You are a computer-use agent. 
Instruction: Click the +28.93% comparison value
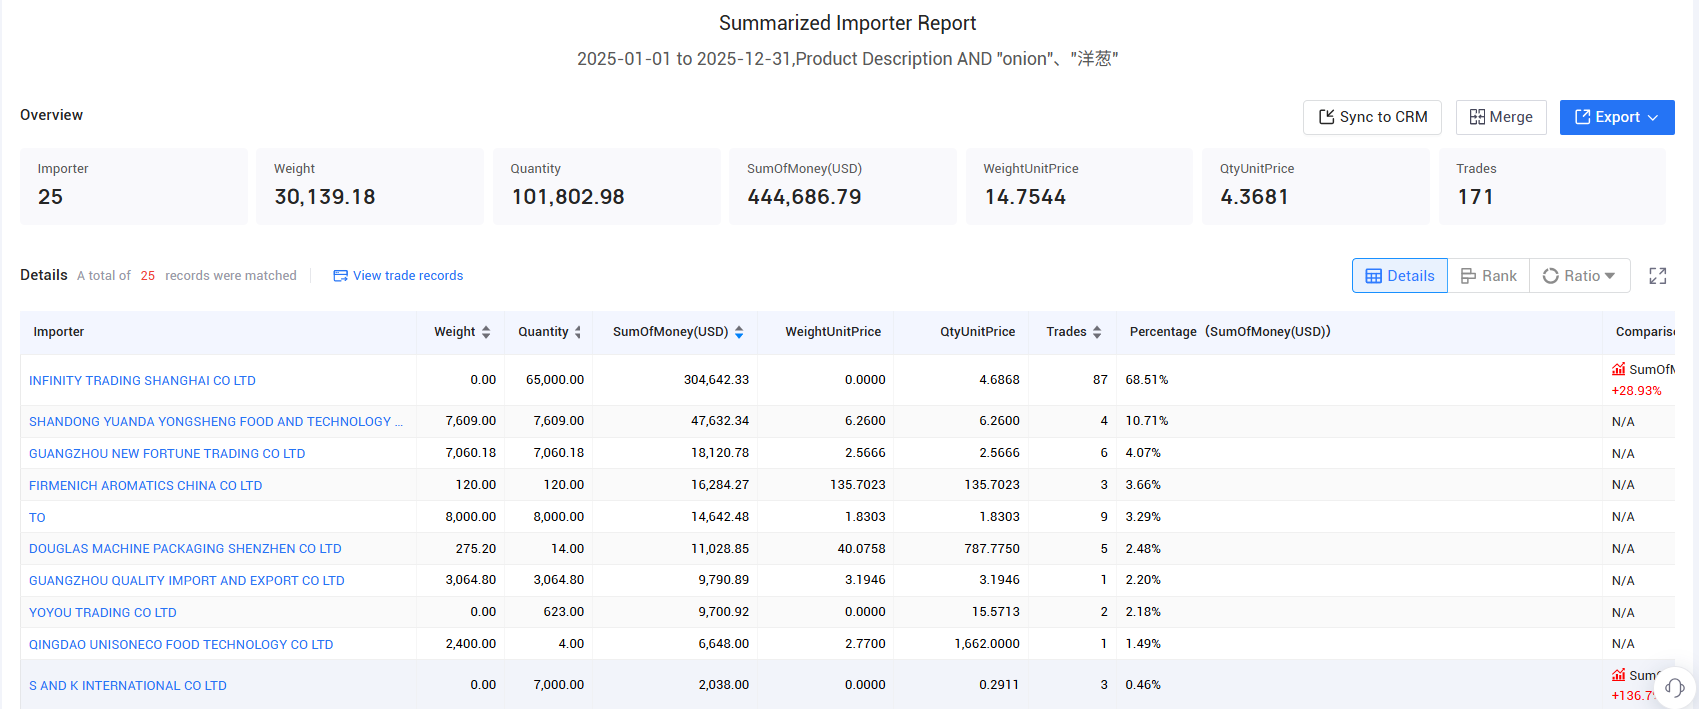coord(1636,391)
